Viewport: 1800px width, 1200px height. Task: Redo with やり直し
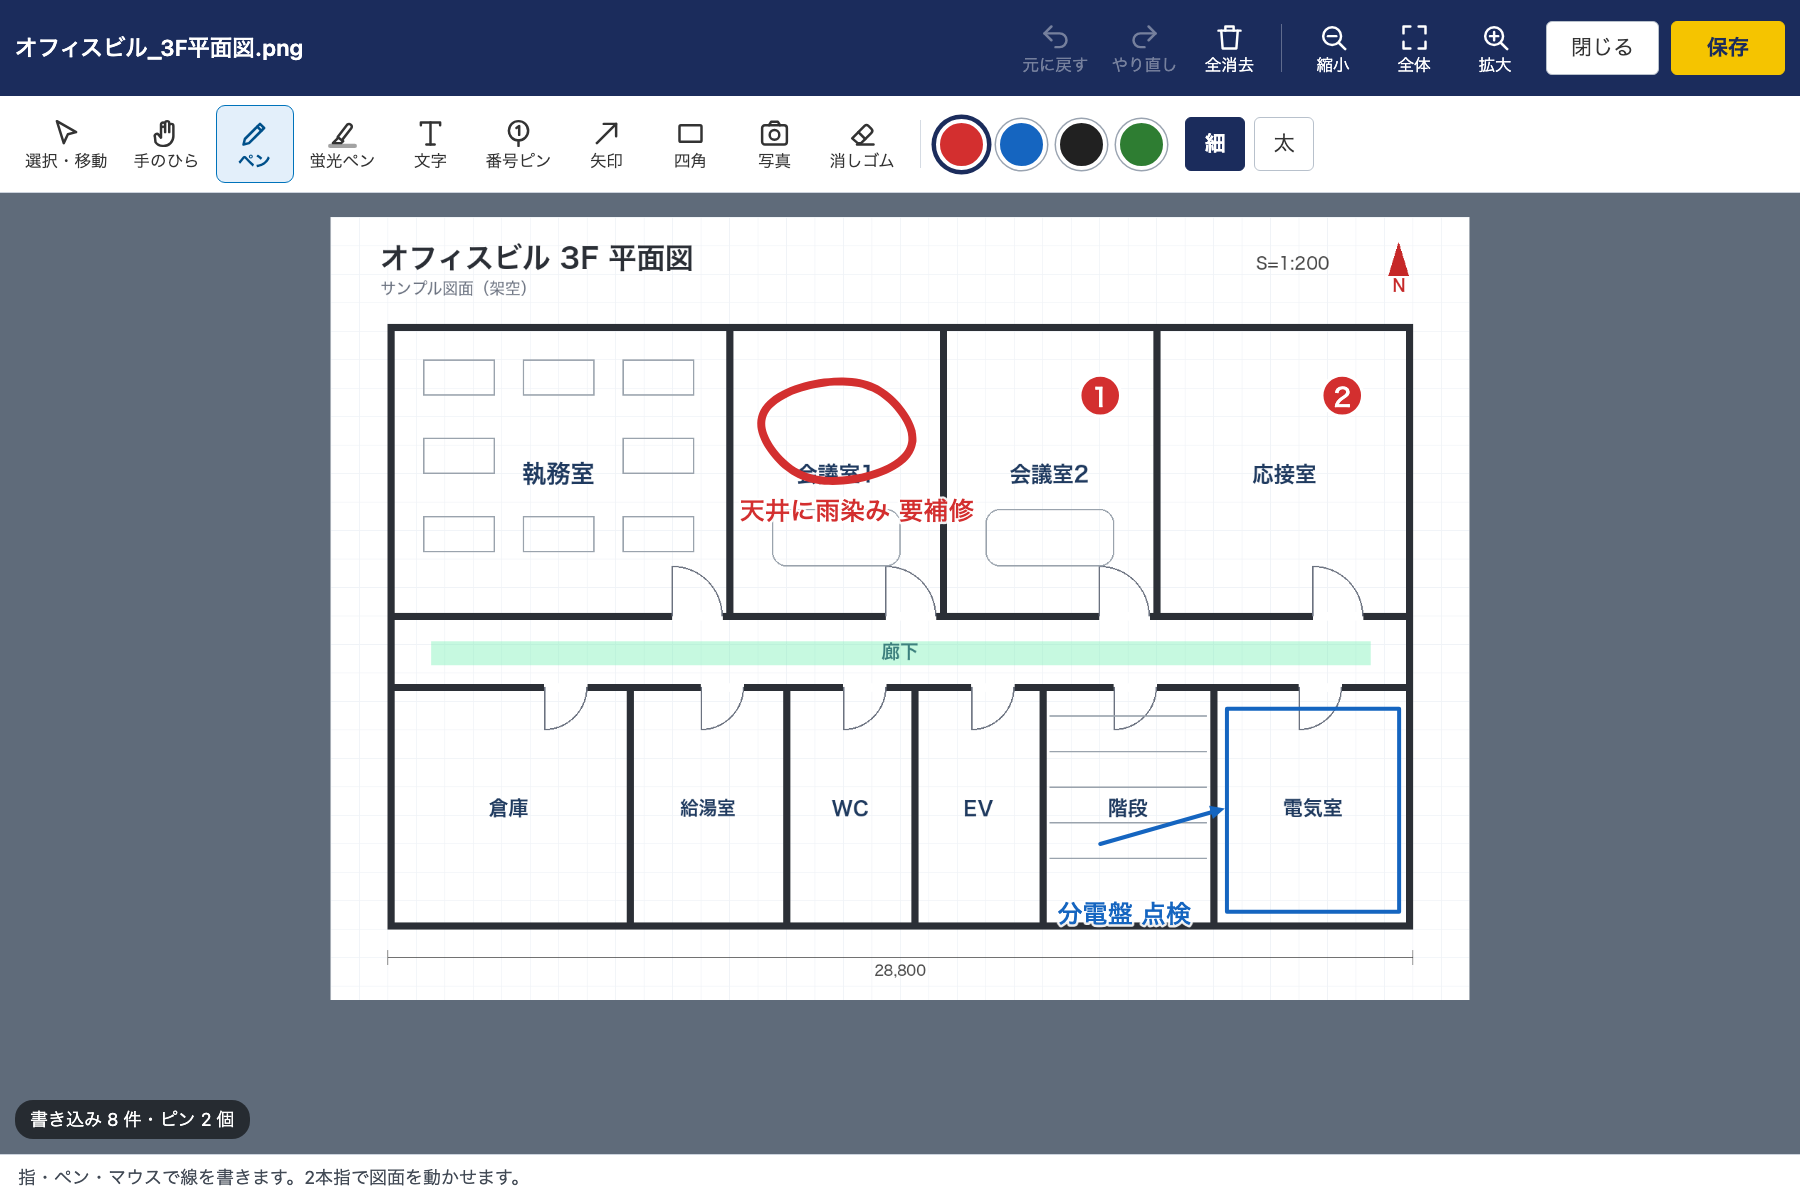(1144, 48)
